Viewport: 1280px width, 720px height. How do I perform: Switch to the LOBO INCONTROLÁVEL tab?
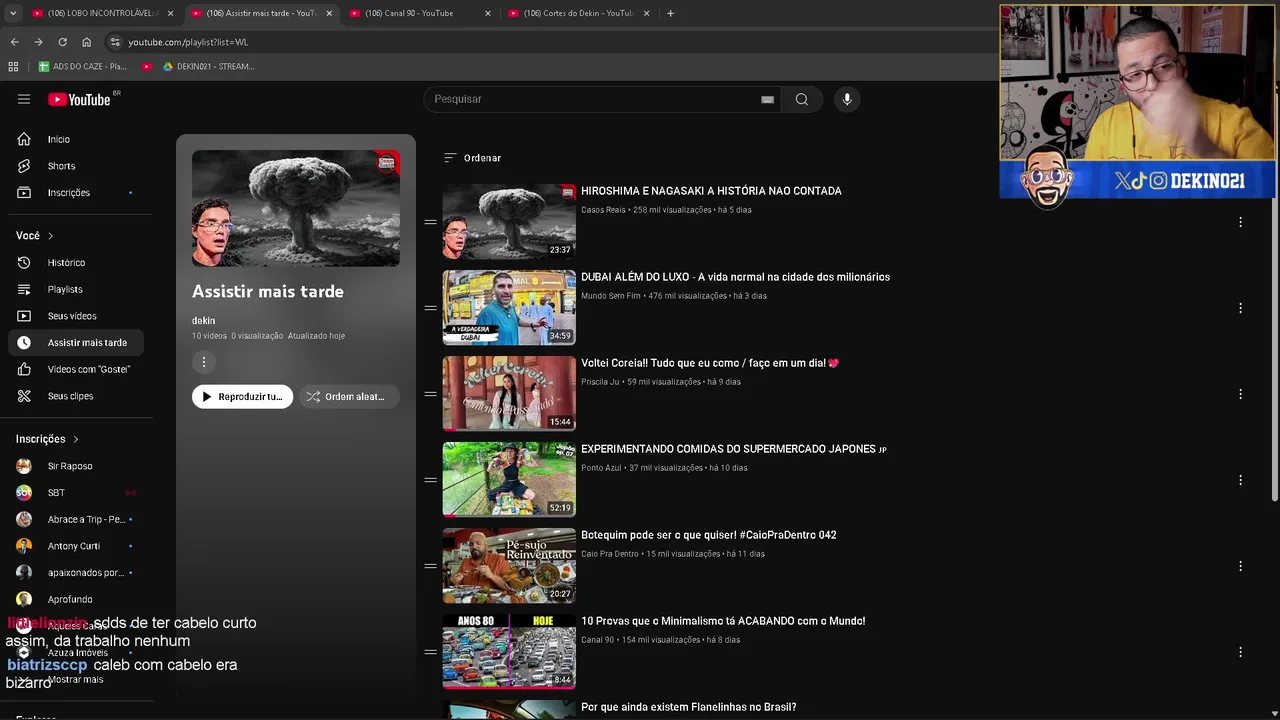click(x=102, y=13)
